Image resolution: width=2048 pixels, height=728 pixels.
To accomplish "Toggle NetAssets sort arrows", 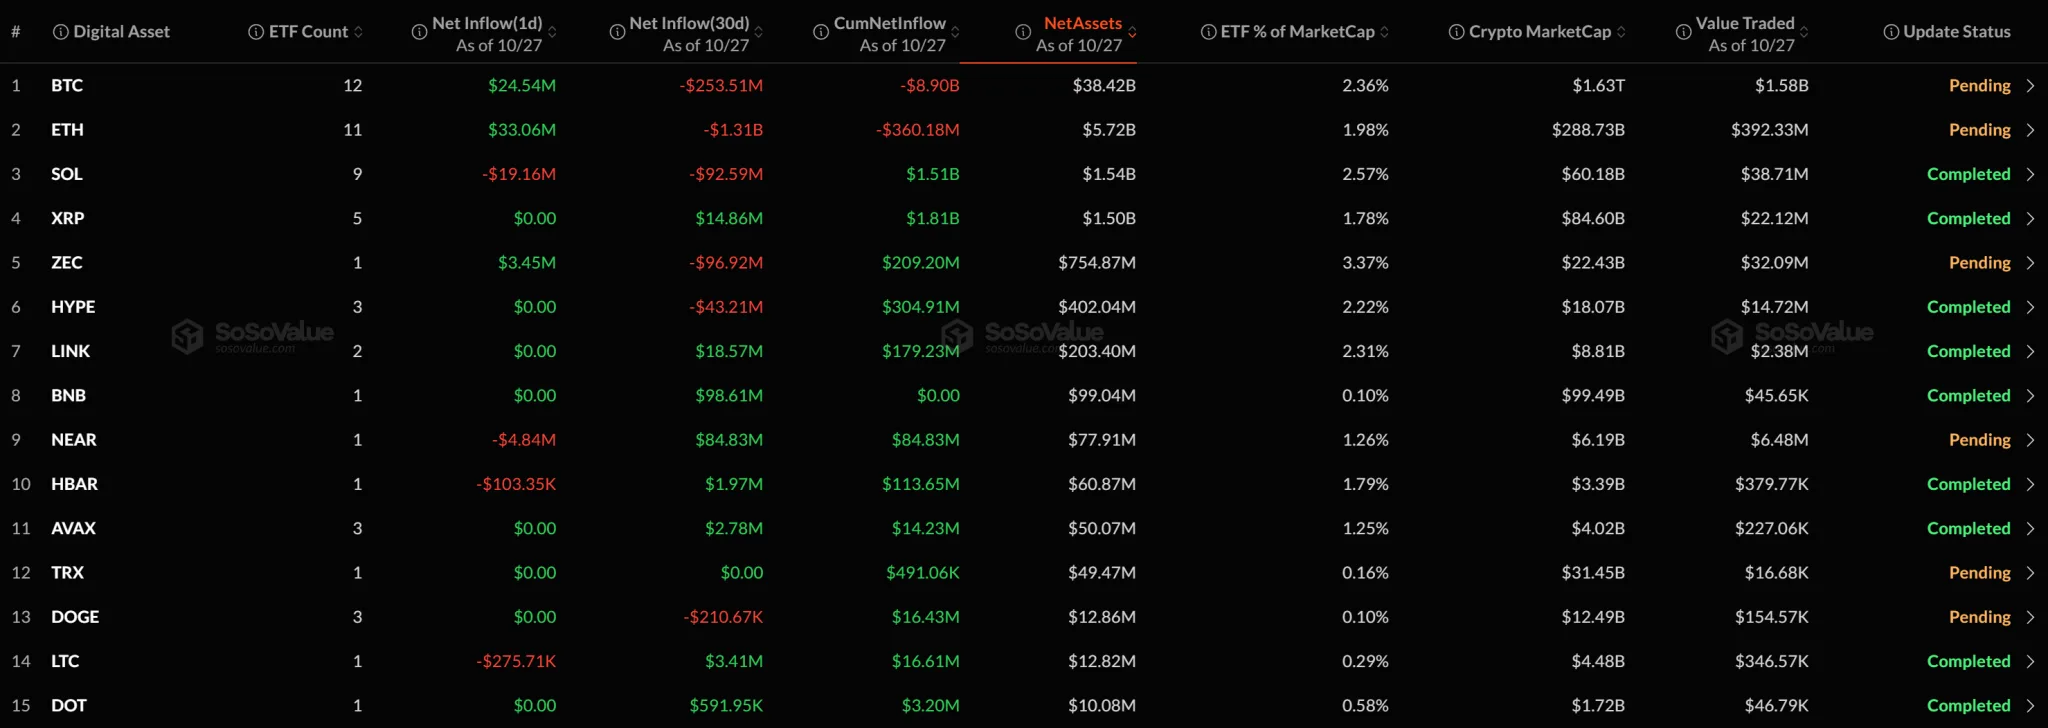I will click(x=1132, y=32).
